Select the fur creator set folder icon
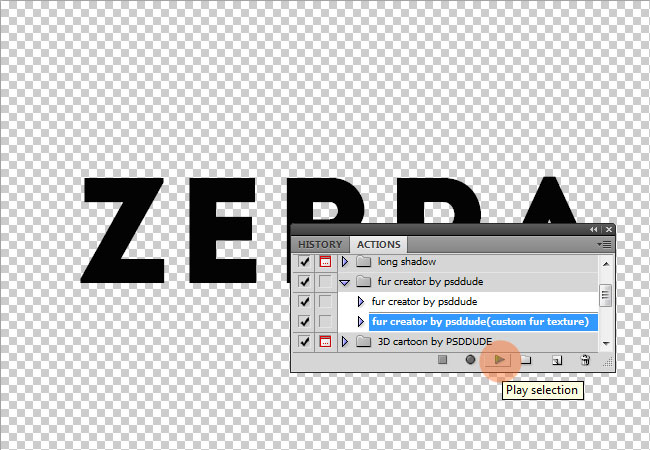Image resolution: width=650 pixels, height=450 pixels. point(364,281)
